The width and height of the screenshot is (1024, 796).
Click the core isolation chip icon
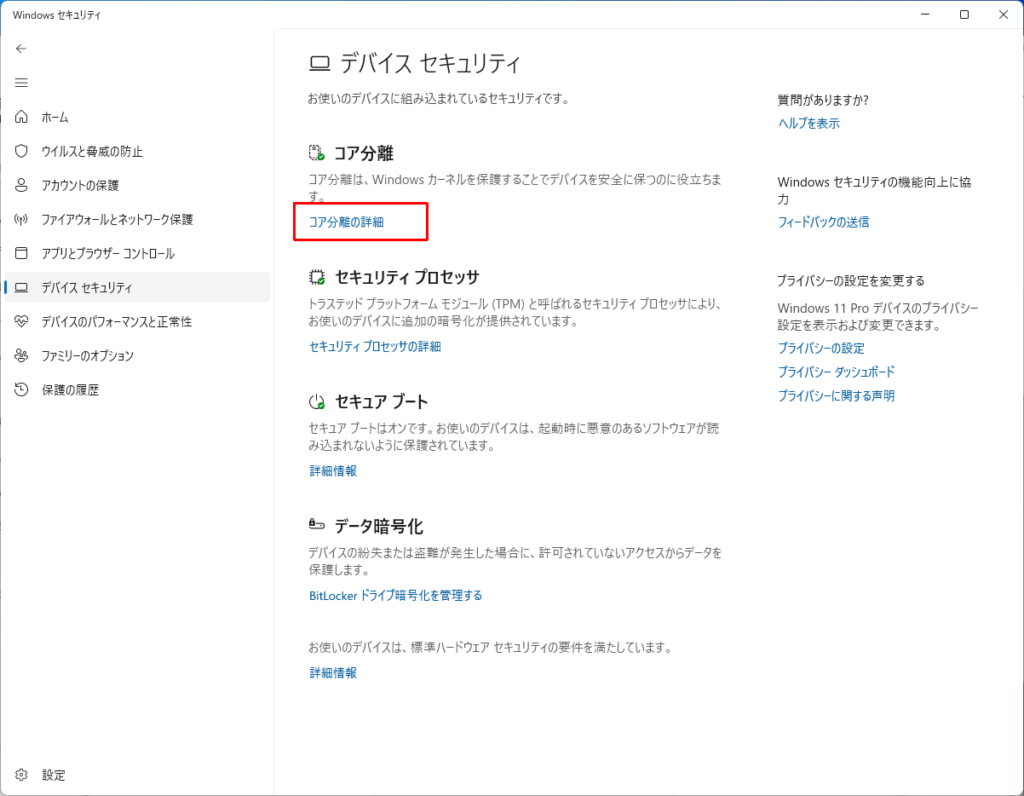click(317, 153)
